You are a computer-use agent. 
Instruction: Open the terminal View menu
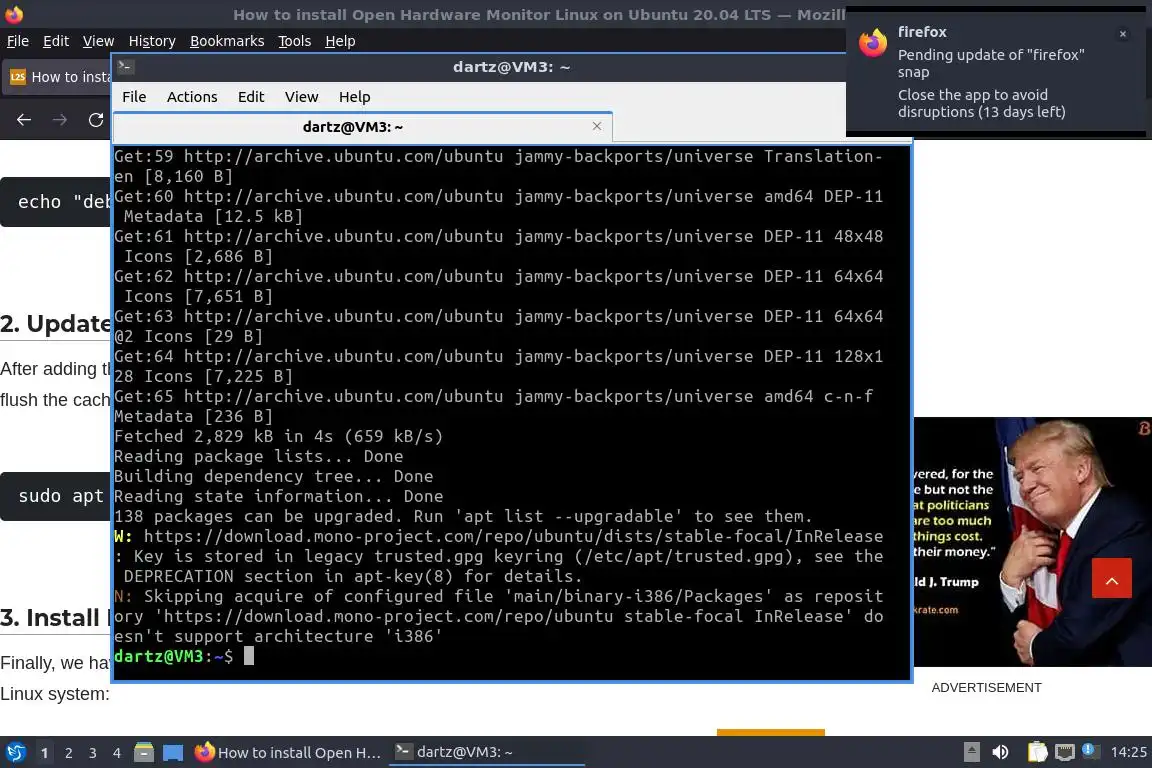301,97
